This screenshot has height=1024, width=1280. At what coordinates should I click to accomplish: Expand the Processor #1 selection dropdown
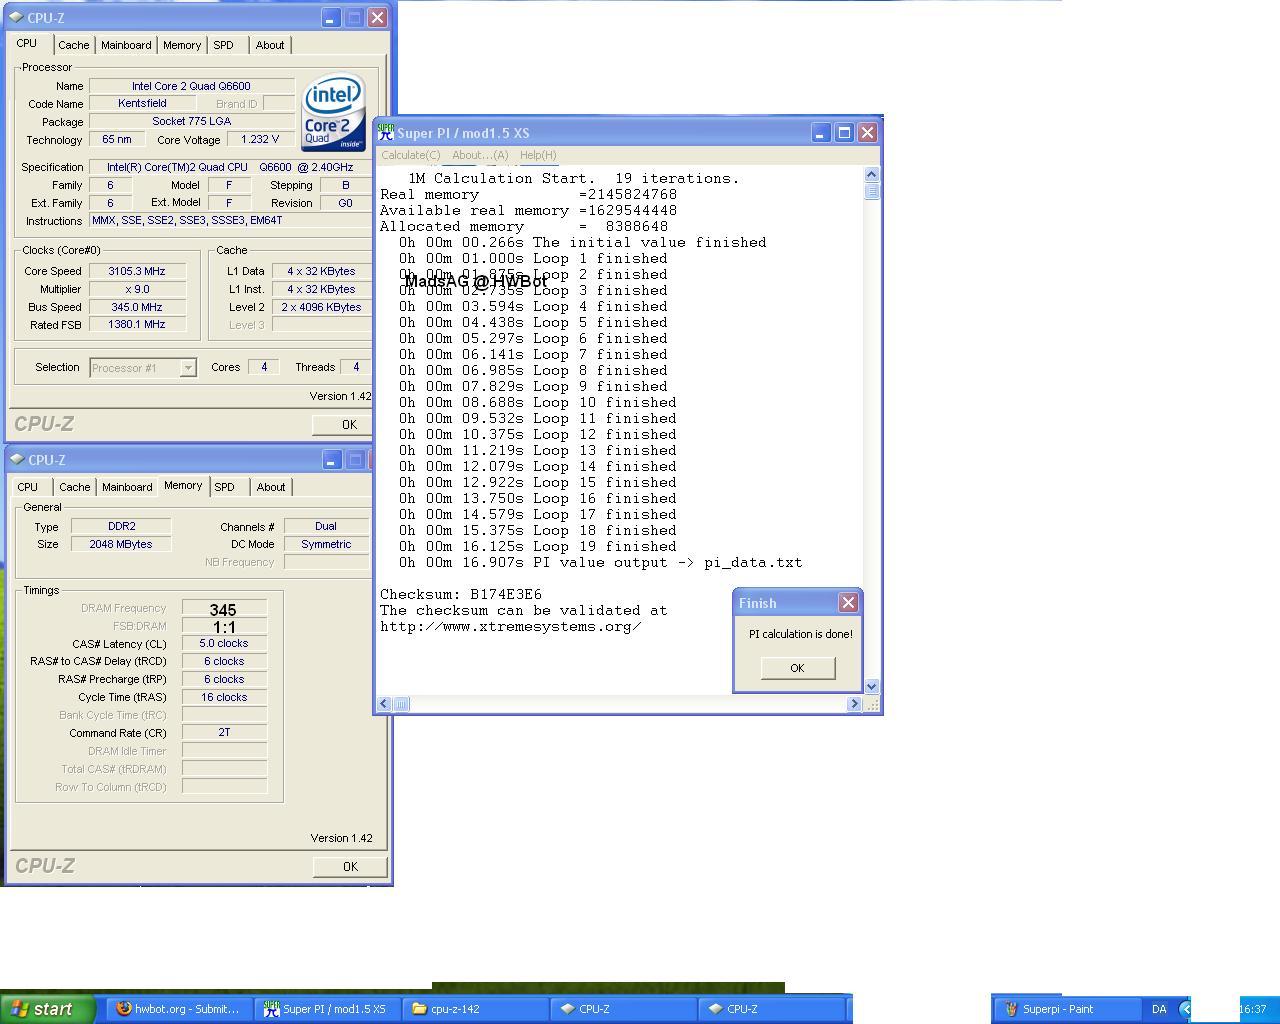[188, 368]
